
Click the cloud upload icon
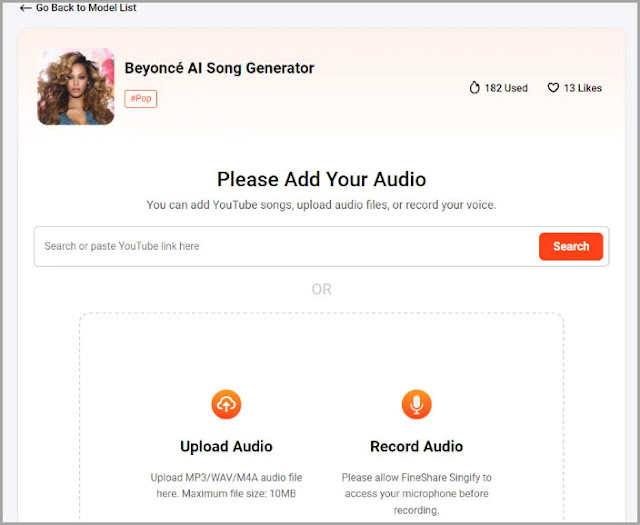tap(226, 405)
